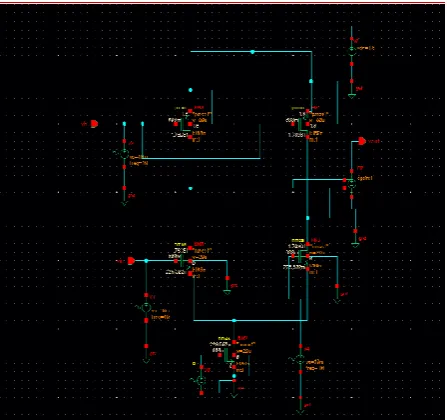Click the ground under the bottom-right sine source
447x420 pixels.
[x=300, y=412]
